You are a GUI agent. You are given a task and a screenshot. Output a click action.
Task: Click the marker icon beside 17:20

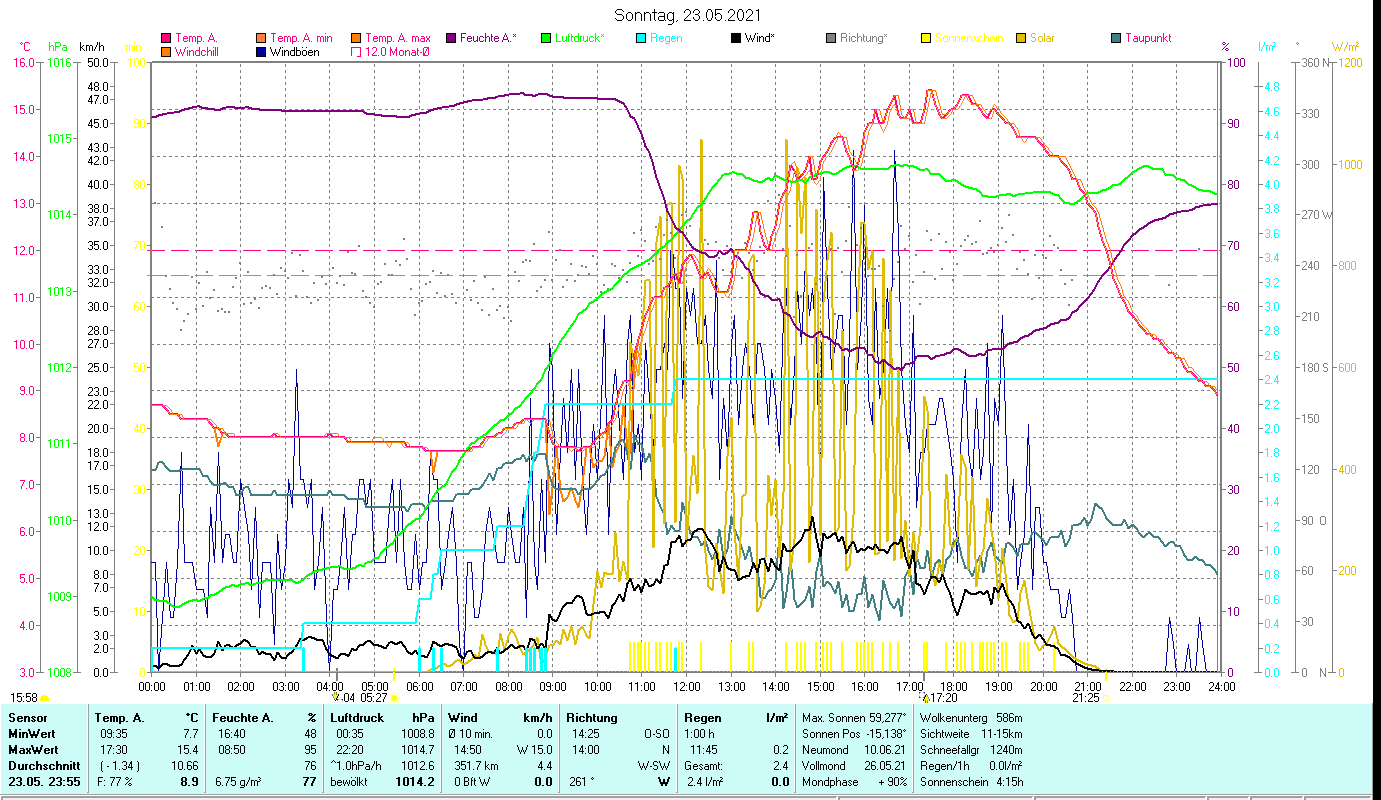tap(925, 698)
